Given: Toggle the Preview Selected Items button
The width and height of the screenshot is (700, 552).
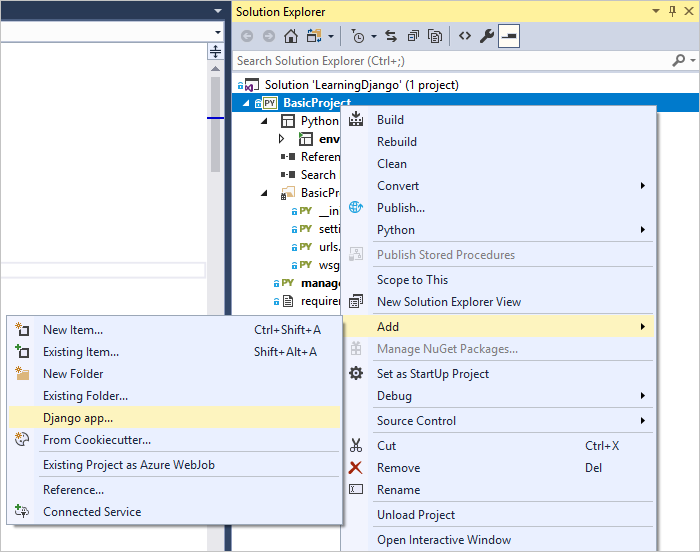Looking at the screenshot, I should tap(509, 36).
